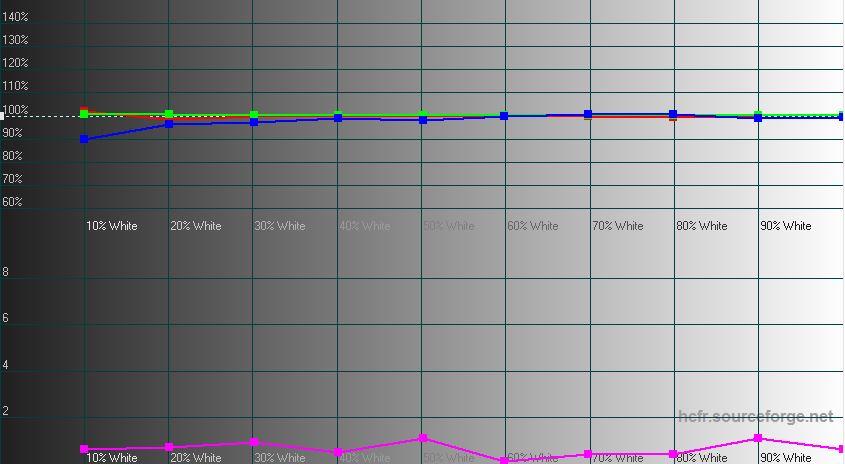Select the green data point at 10% White
The image size is (845, 464).
(84, 114)
